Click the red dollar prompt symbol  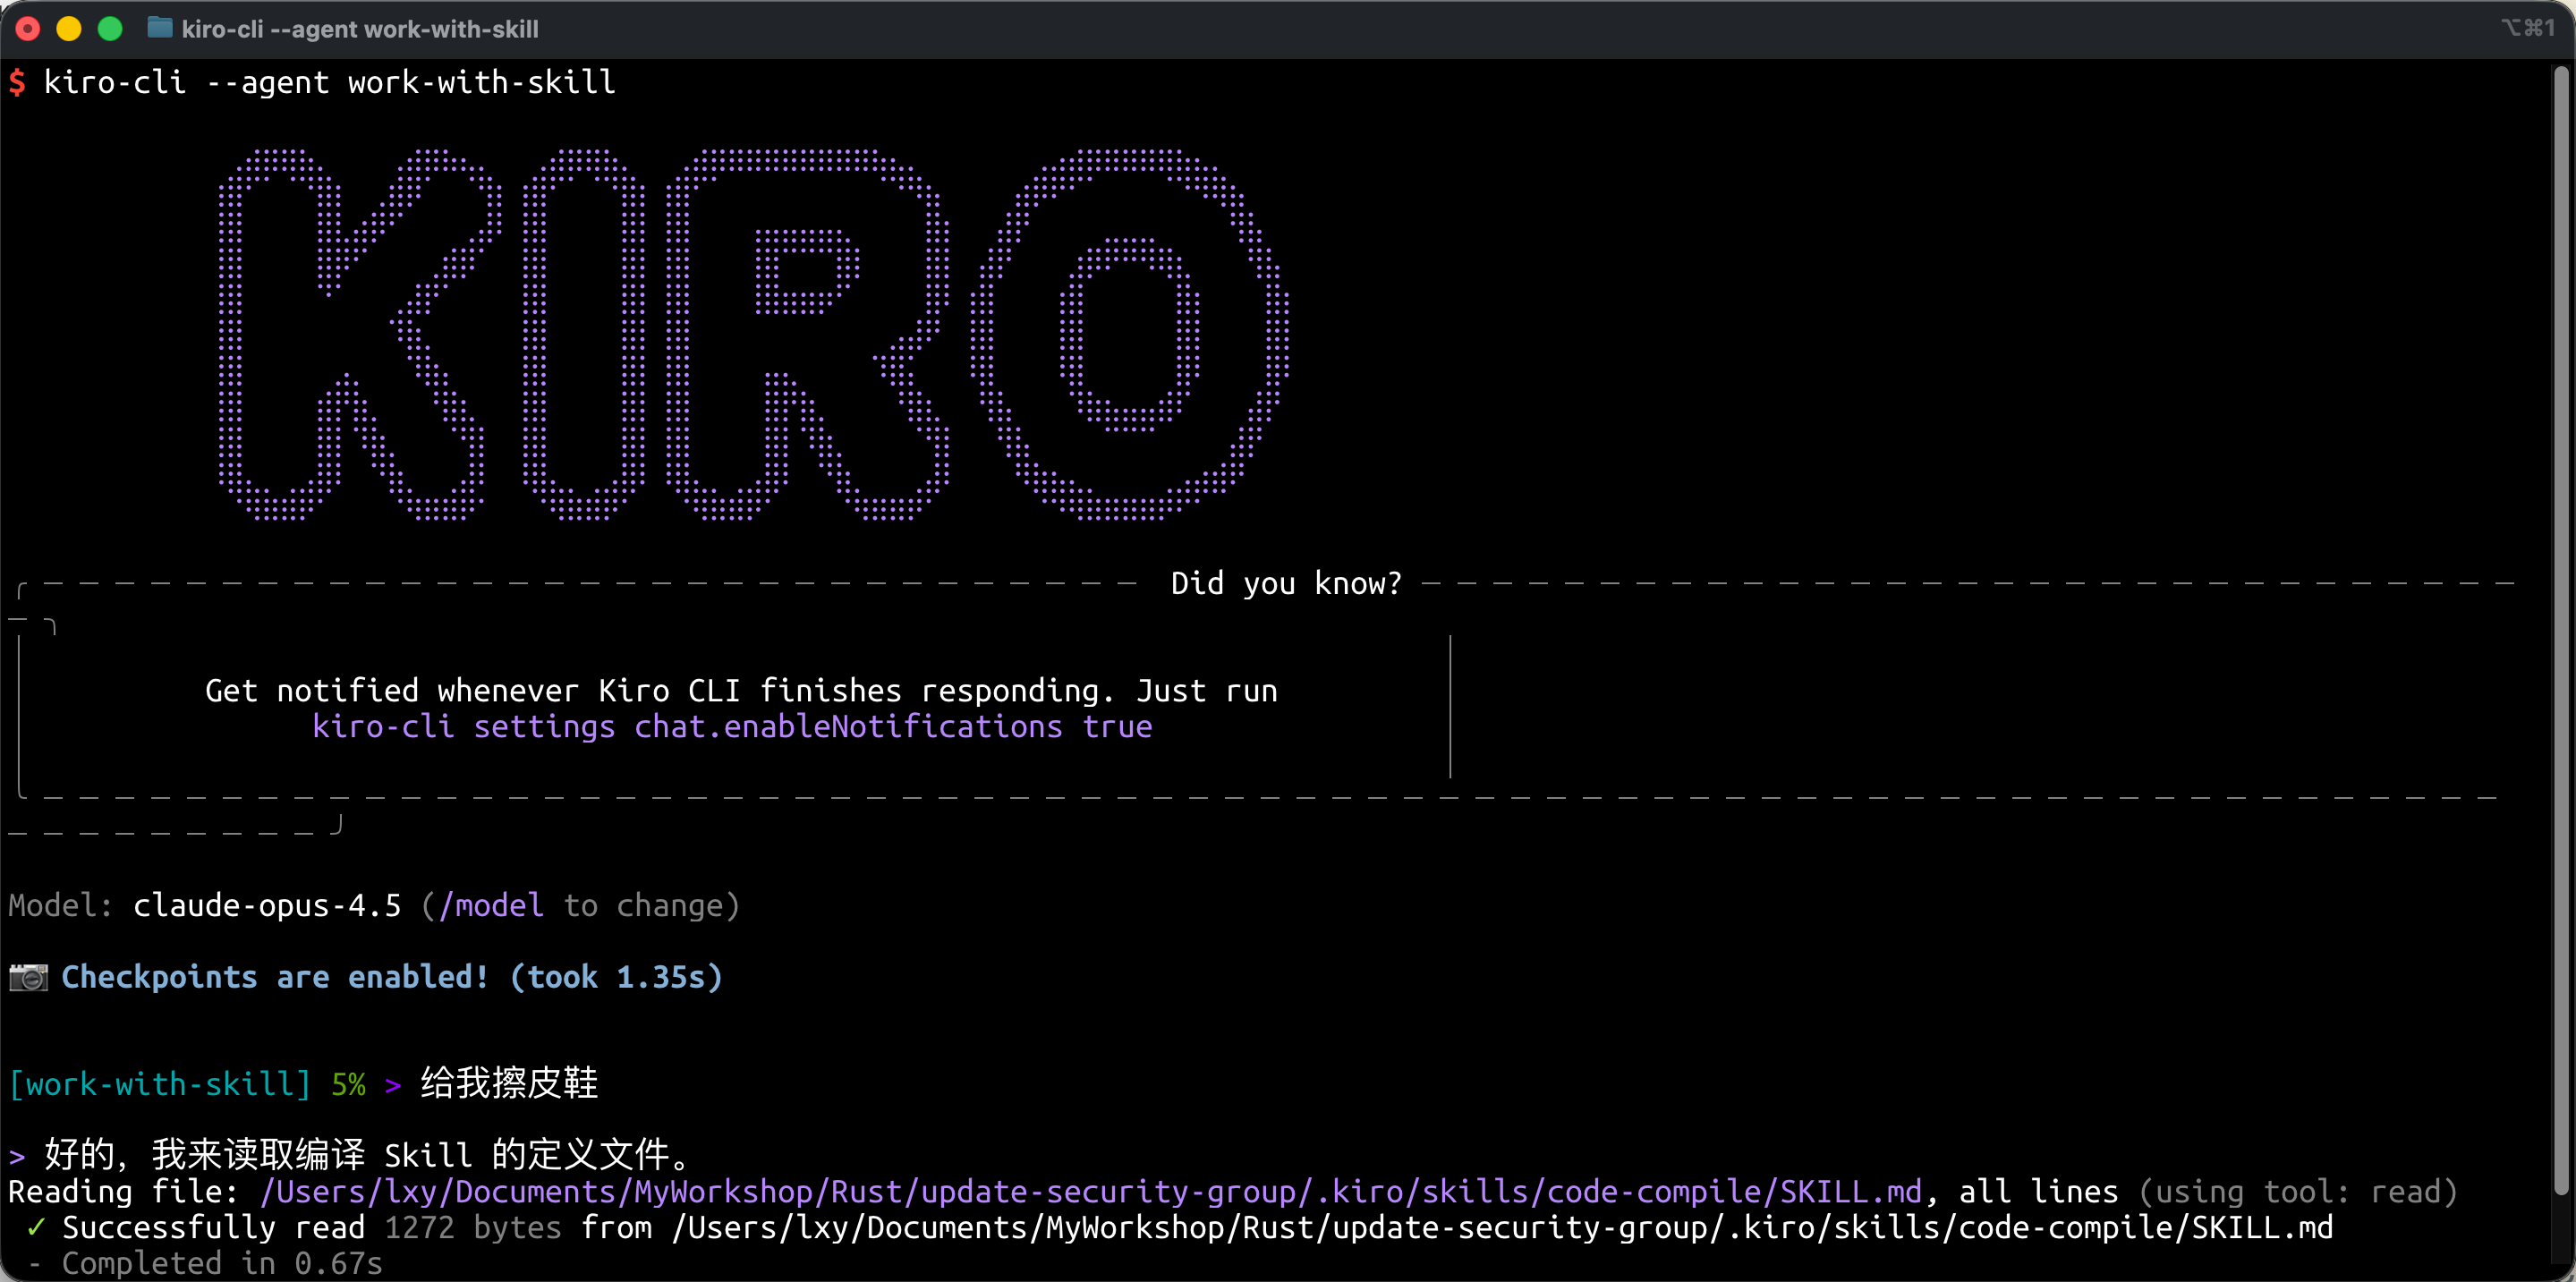(18, 82)
